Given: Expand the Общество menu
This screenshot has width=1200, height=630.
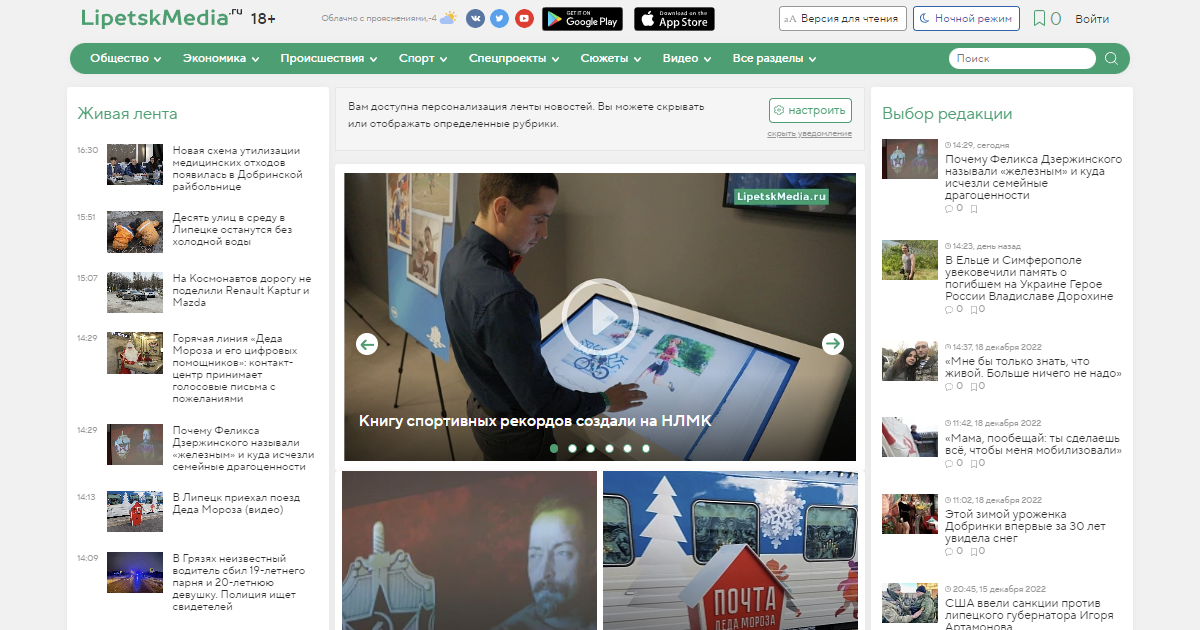Looking at the screenshot, I should (126, 58).
